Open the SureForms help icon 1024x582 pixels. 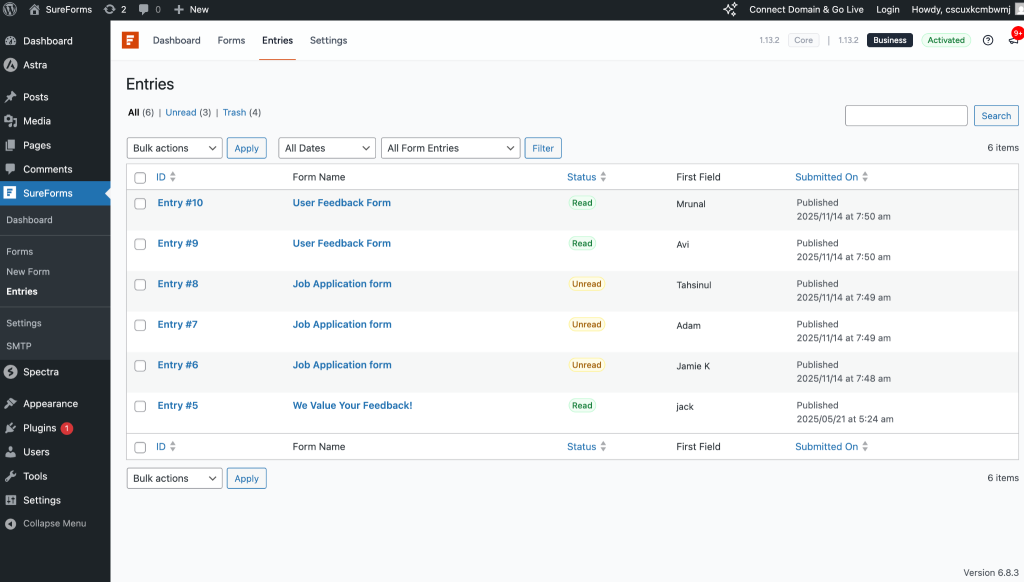[x=988, y=40]
